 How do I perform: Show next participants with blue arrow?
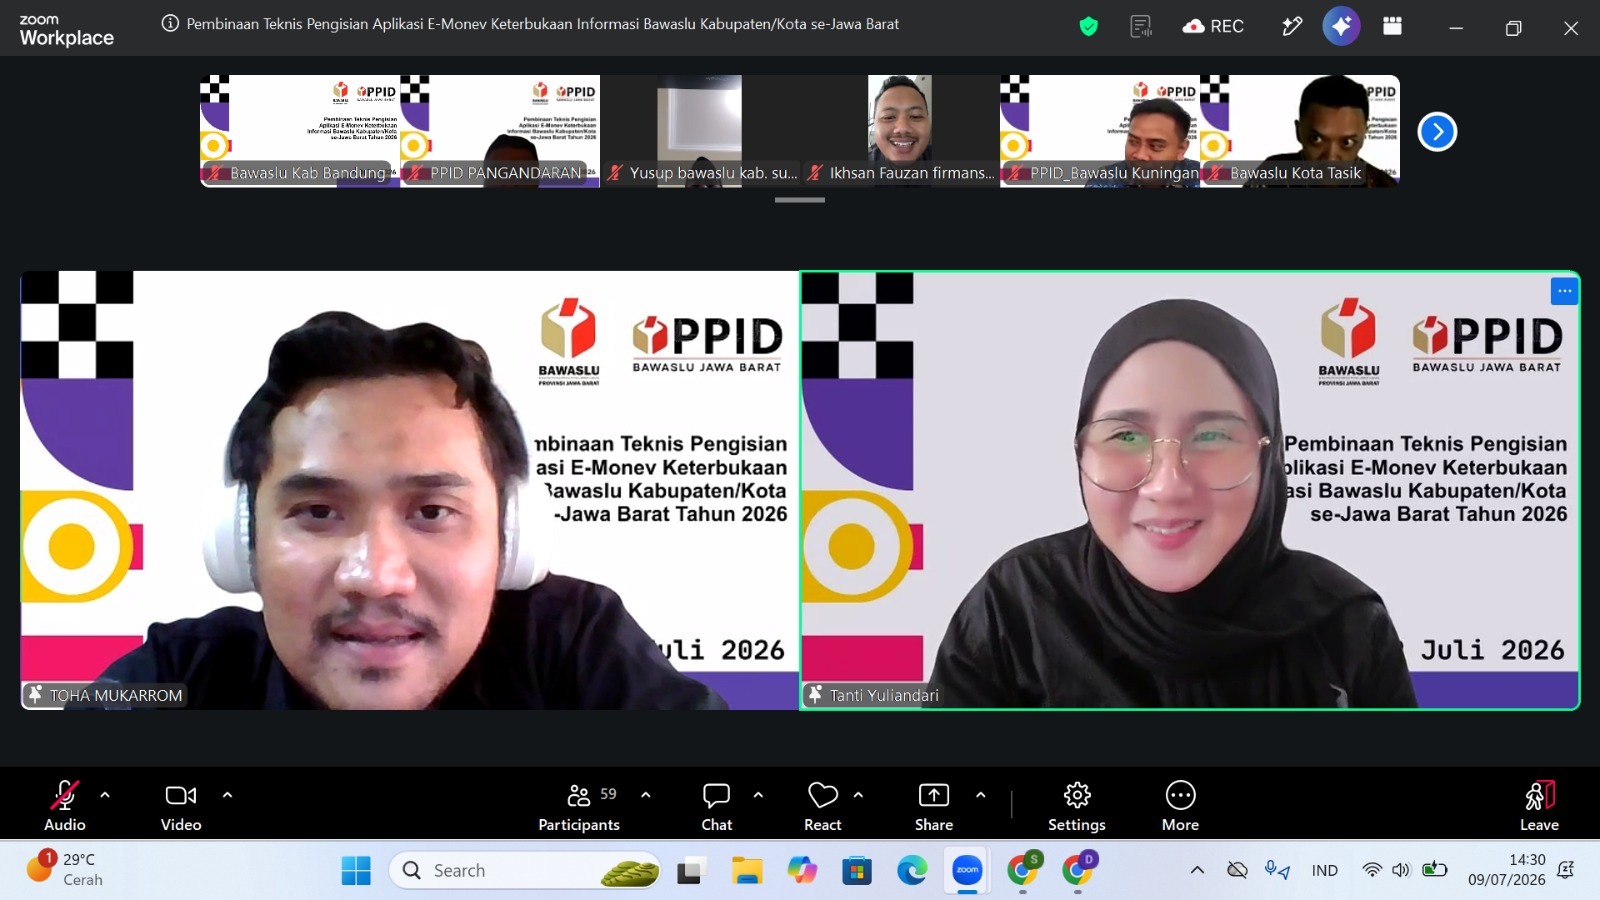pyautogui.click(x=1437, y=131)
